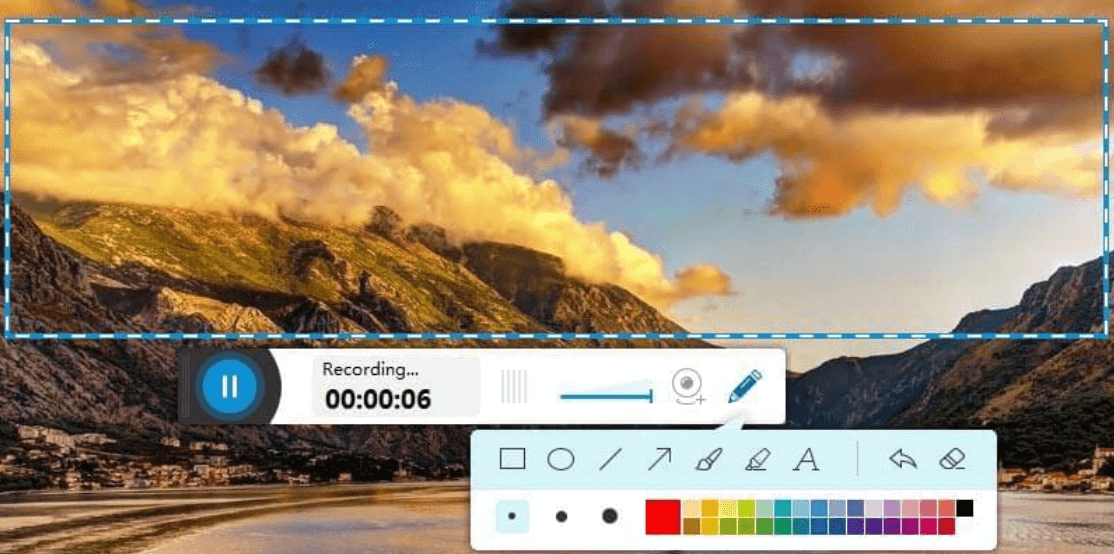Image resolution: width=1114 pixels, height=554 pixels.
Task: Pick the black color swatch
Action: [964, 509]
